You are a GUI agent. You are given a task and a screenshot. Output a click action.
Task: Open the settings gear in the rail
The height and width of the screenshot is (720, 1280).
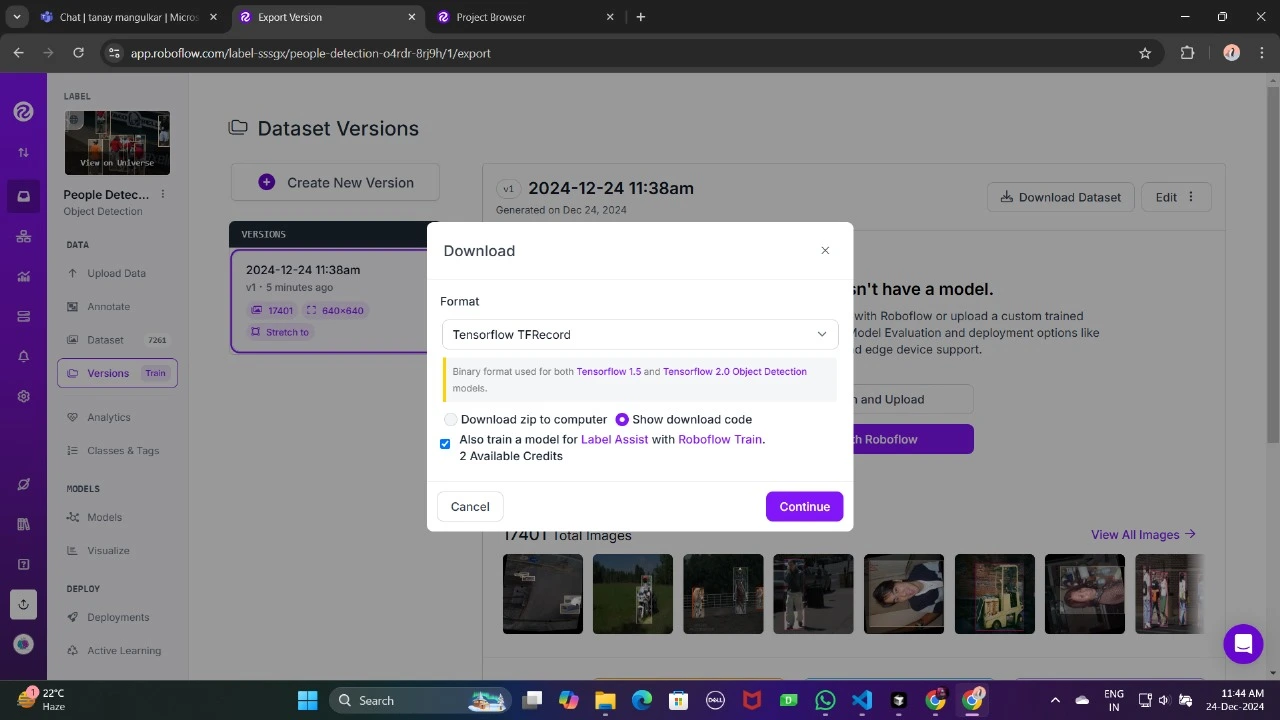23,396
